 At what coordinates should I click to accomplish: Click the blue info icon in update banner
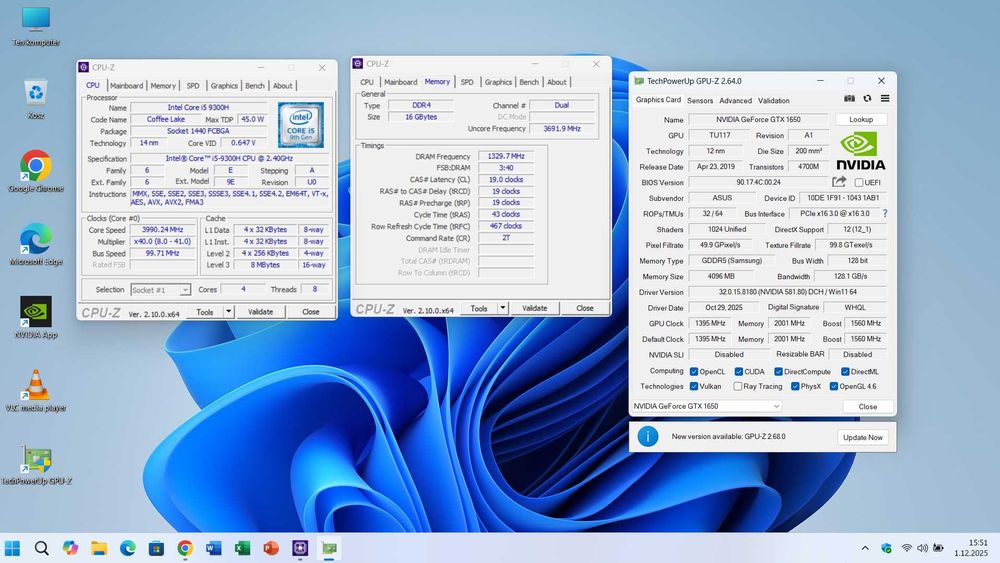pos(648,436)
